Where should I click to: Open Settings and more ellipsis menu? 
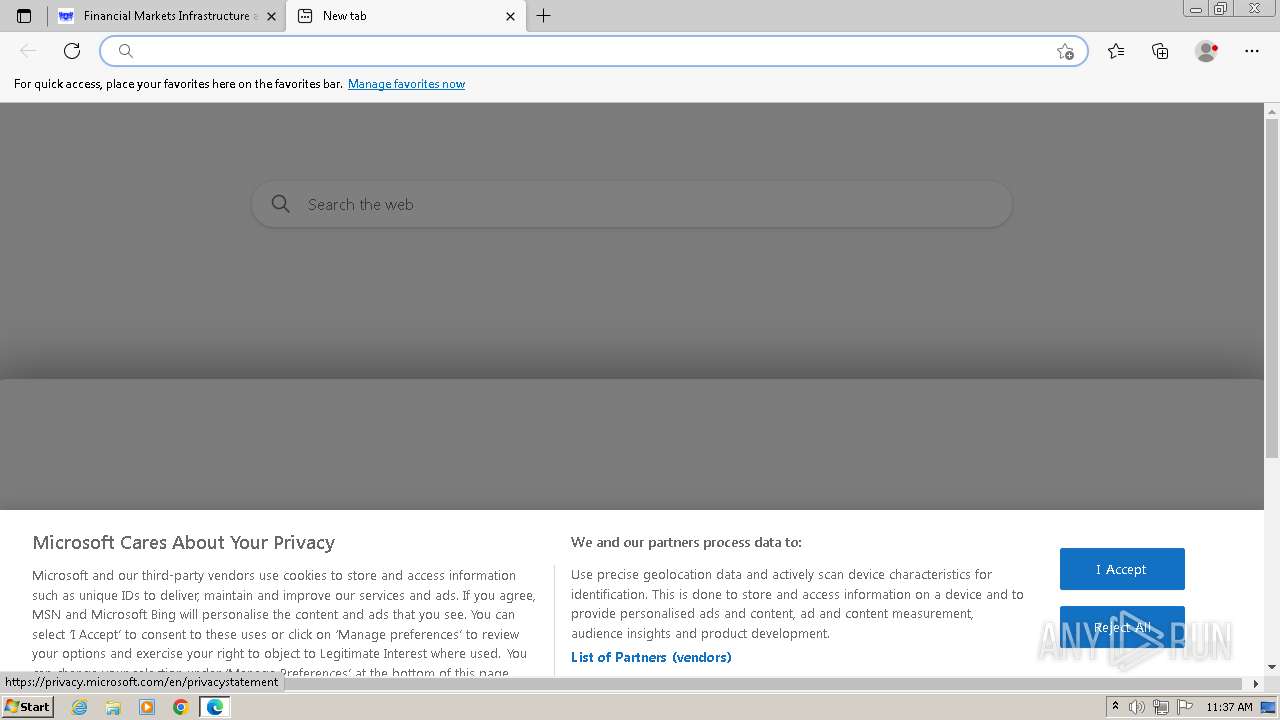[x=1252, y=51]
